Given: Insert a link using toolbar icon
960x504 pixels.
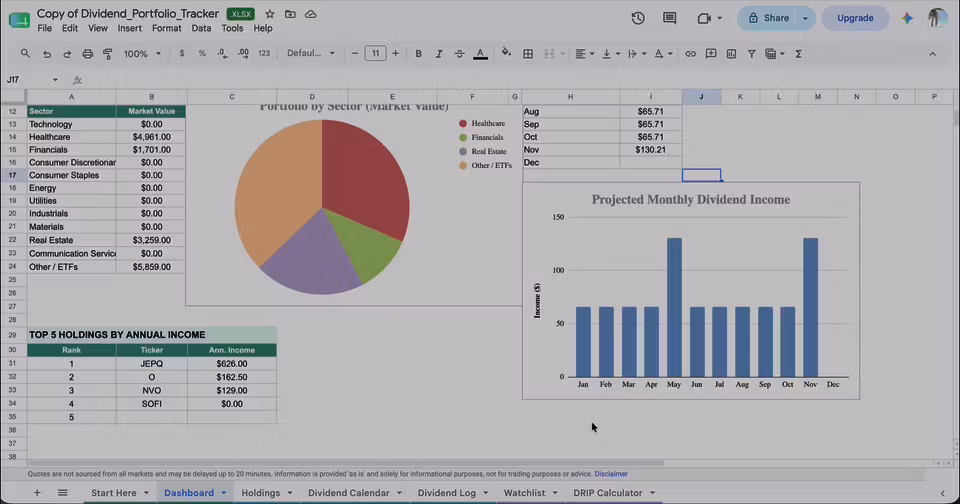Looking at the screenshot, I should (x=690, y=54).
